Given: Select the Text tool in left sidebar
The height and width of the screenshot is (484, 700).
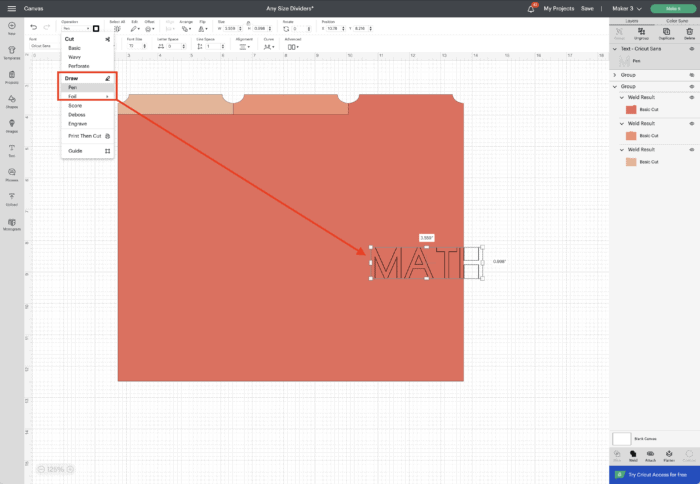Looking at the screenshot, I should click(x=11, y=149).
